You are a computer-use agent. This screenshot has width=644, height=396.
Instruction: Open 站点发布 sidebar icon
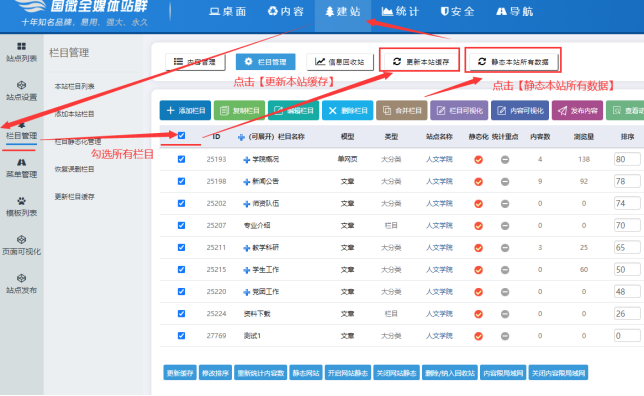click(21, 278)
